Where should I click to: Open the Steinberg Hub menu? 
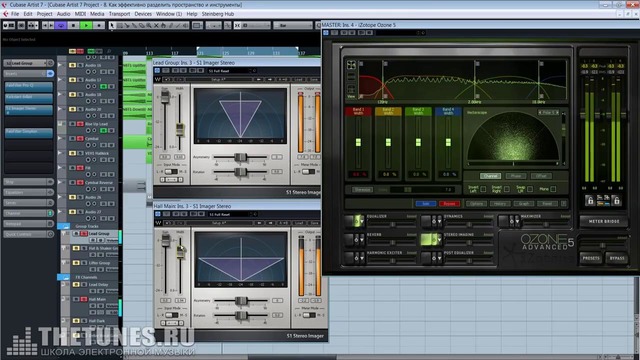click(x=218, y=14)
